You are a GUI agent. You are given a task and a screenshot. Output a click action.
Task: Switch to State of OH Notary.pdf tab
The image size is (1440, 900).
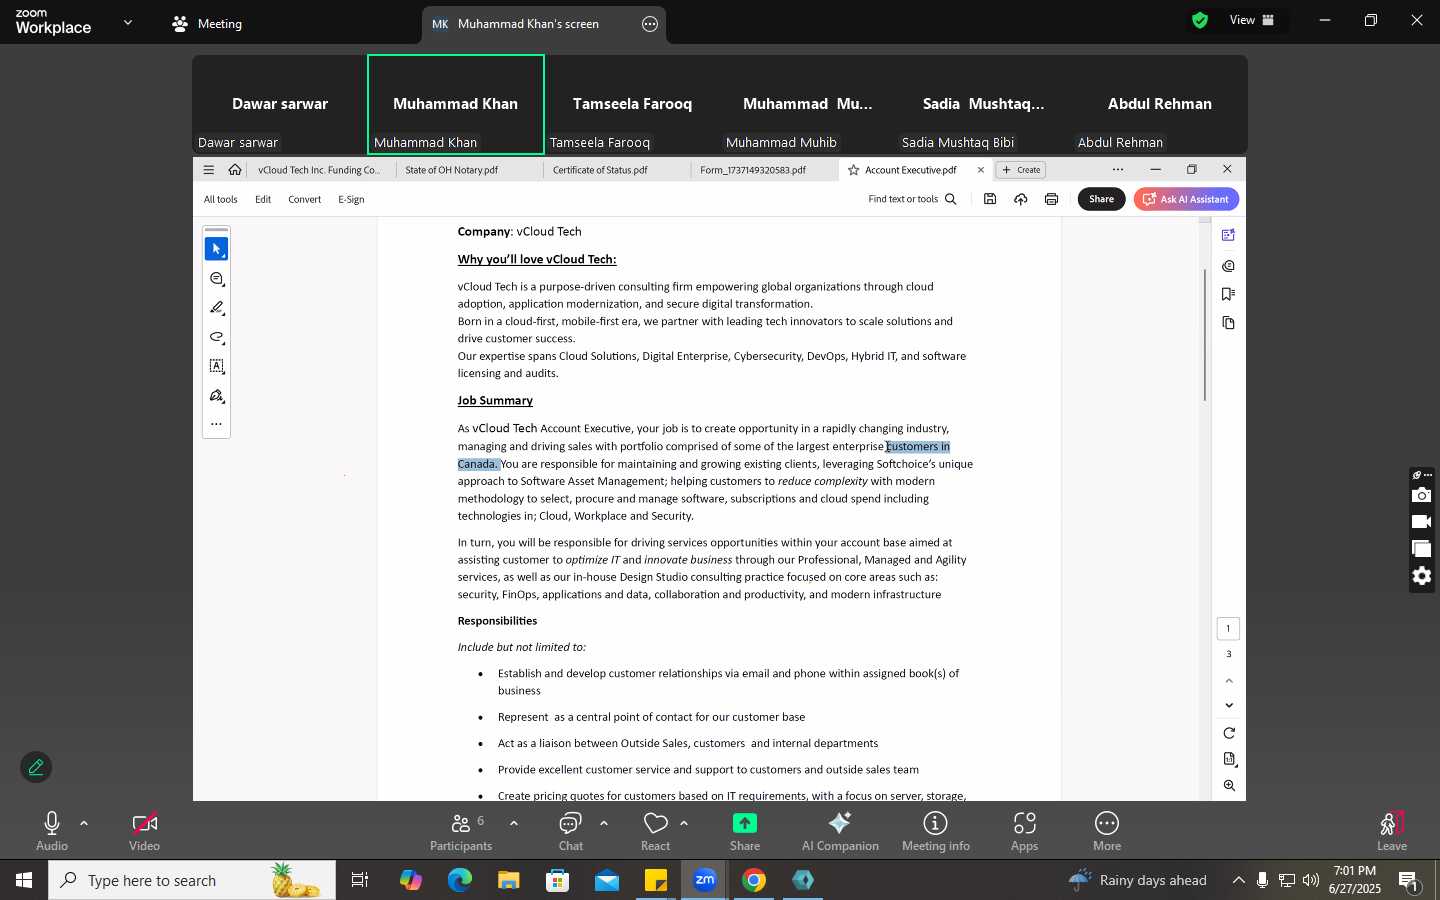(x=452, y=170)
